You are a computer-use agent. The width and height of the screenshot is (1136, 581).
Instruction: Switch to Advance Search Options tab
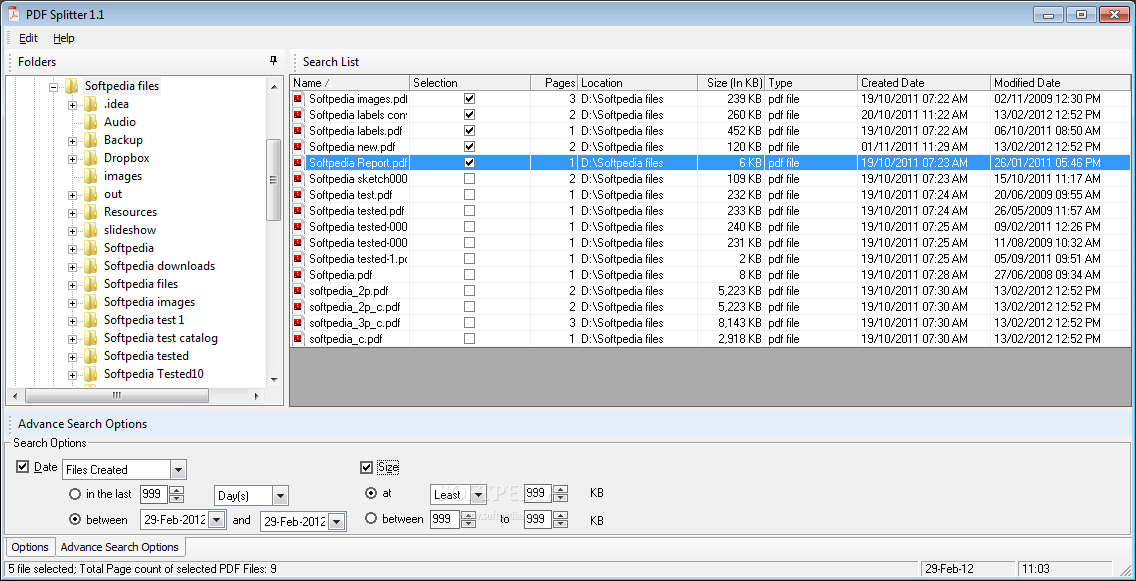[x=120, y=547]
